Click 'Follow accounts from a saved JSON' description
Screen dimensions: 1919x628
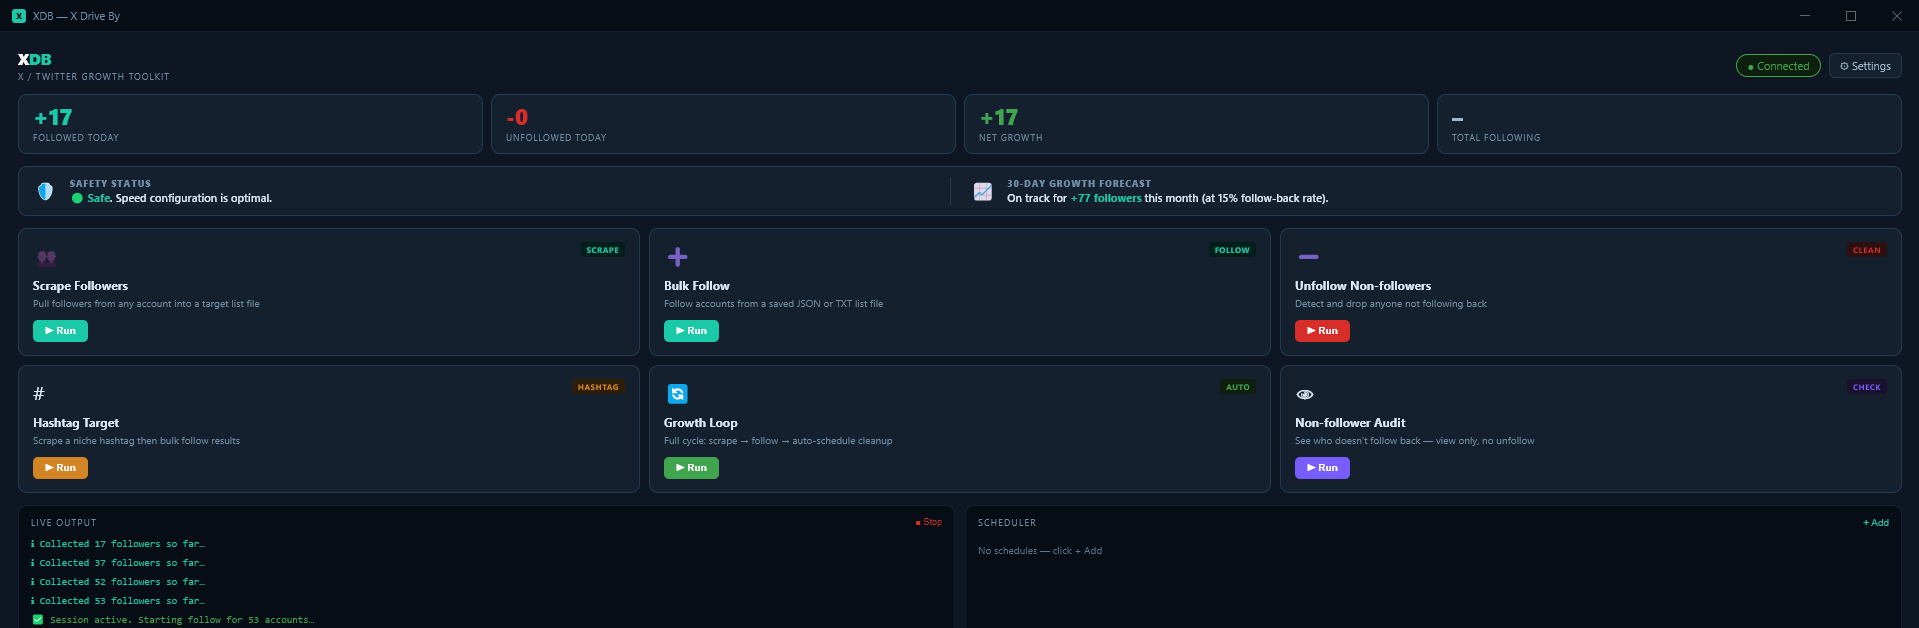(x=773, y=304)
